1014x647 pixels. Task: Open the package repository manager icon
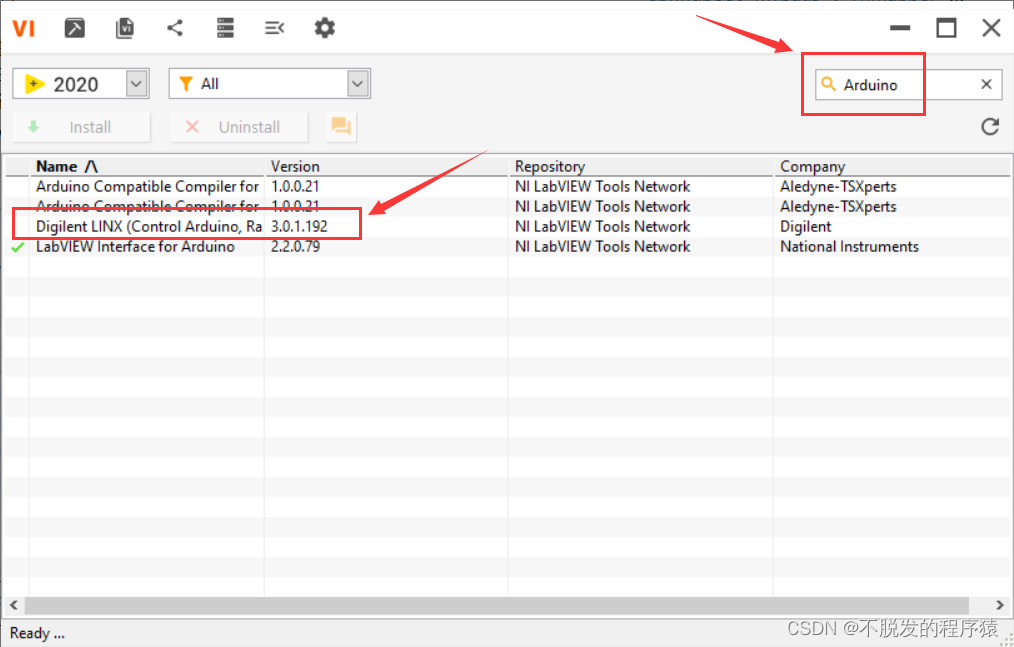pyautogui.click(x=224, y=27)
